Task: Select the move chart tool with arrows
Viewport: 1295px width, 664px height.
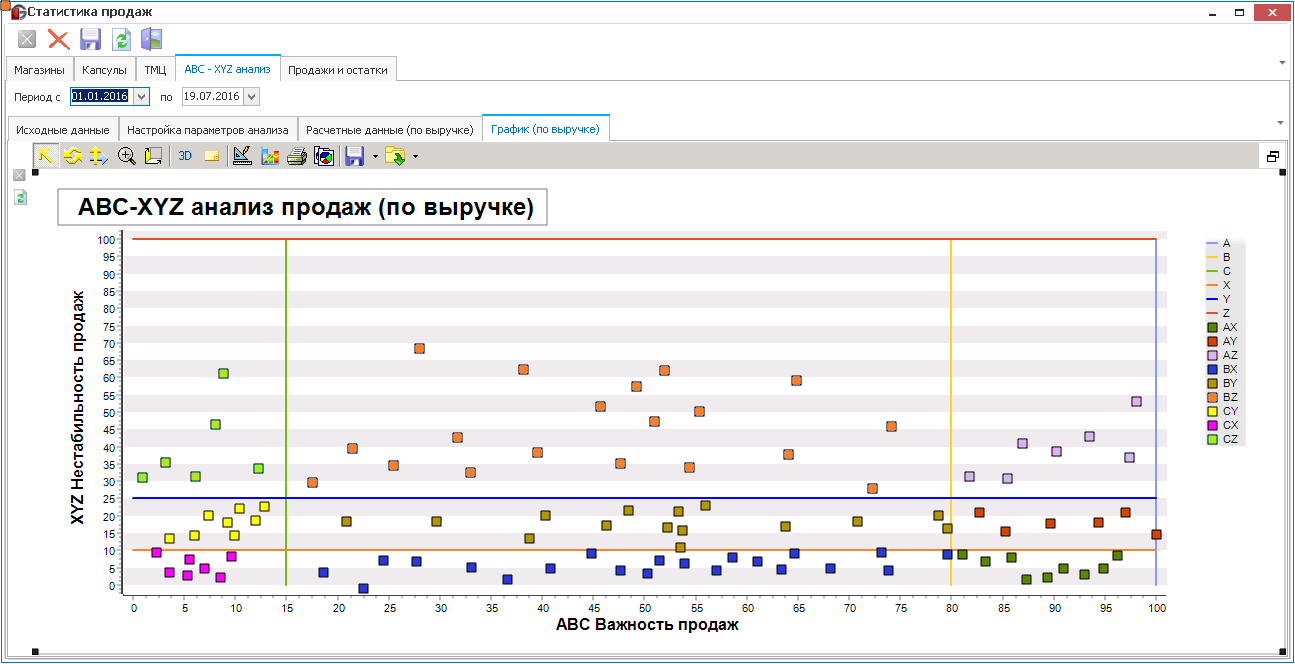Action: [x=98, y=156]
